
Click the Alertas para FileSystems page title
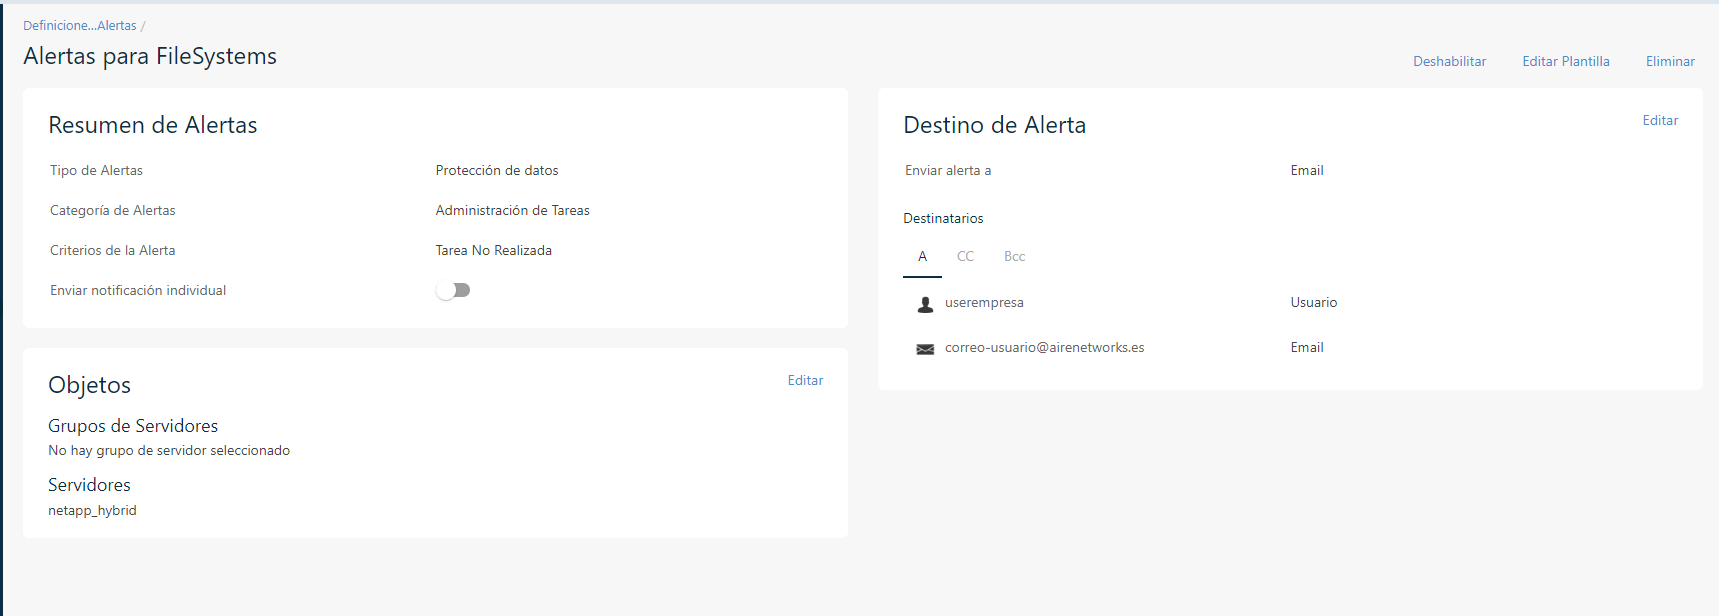point(150,57)
